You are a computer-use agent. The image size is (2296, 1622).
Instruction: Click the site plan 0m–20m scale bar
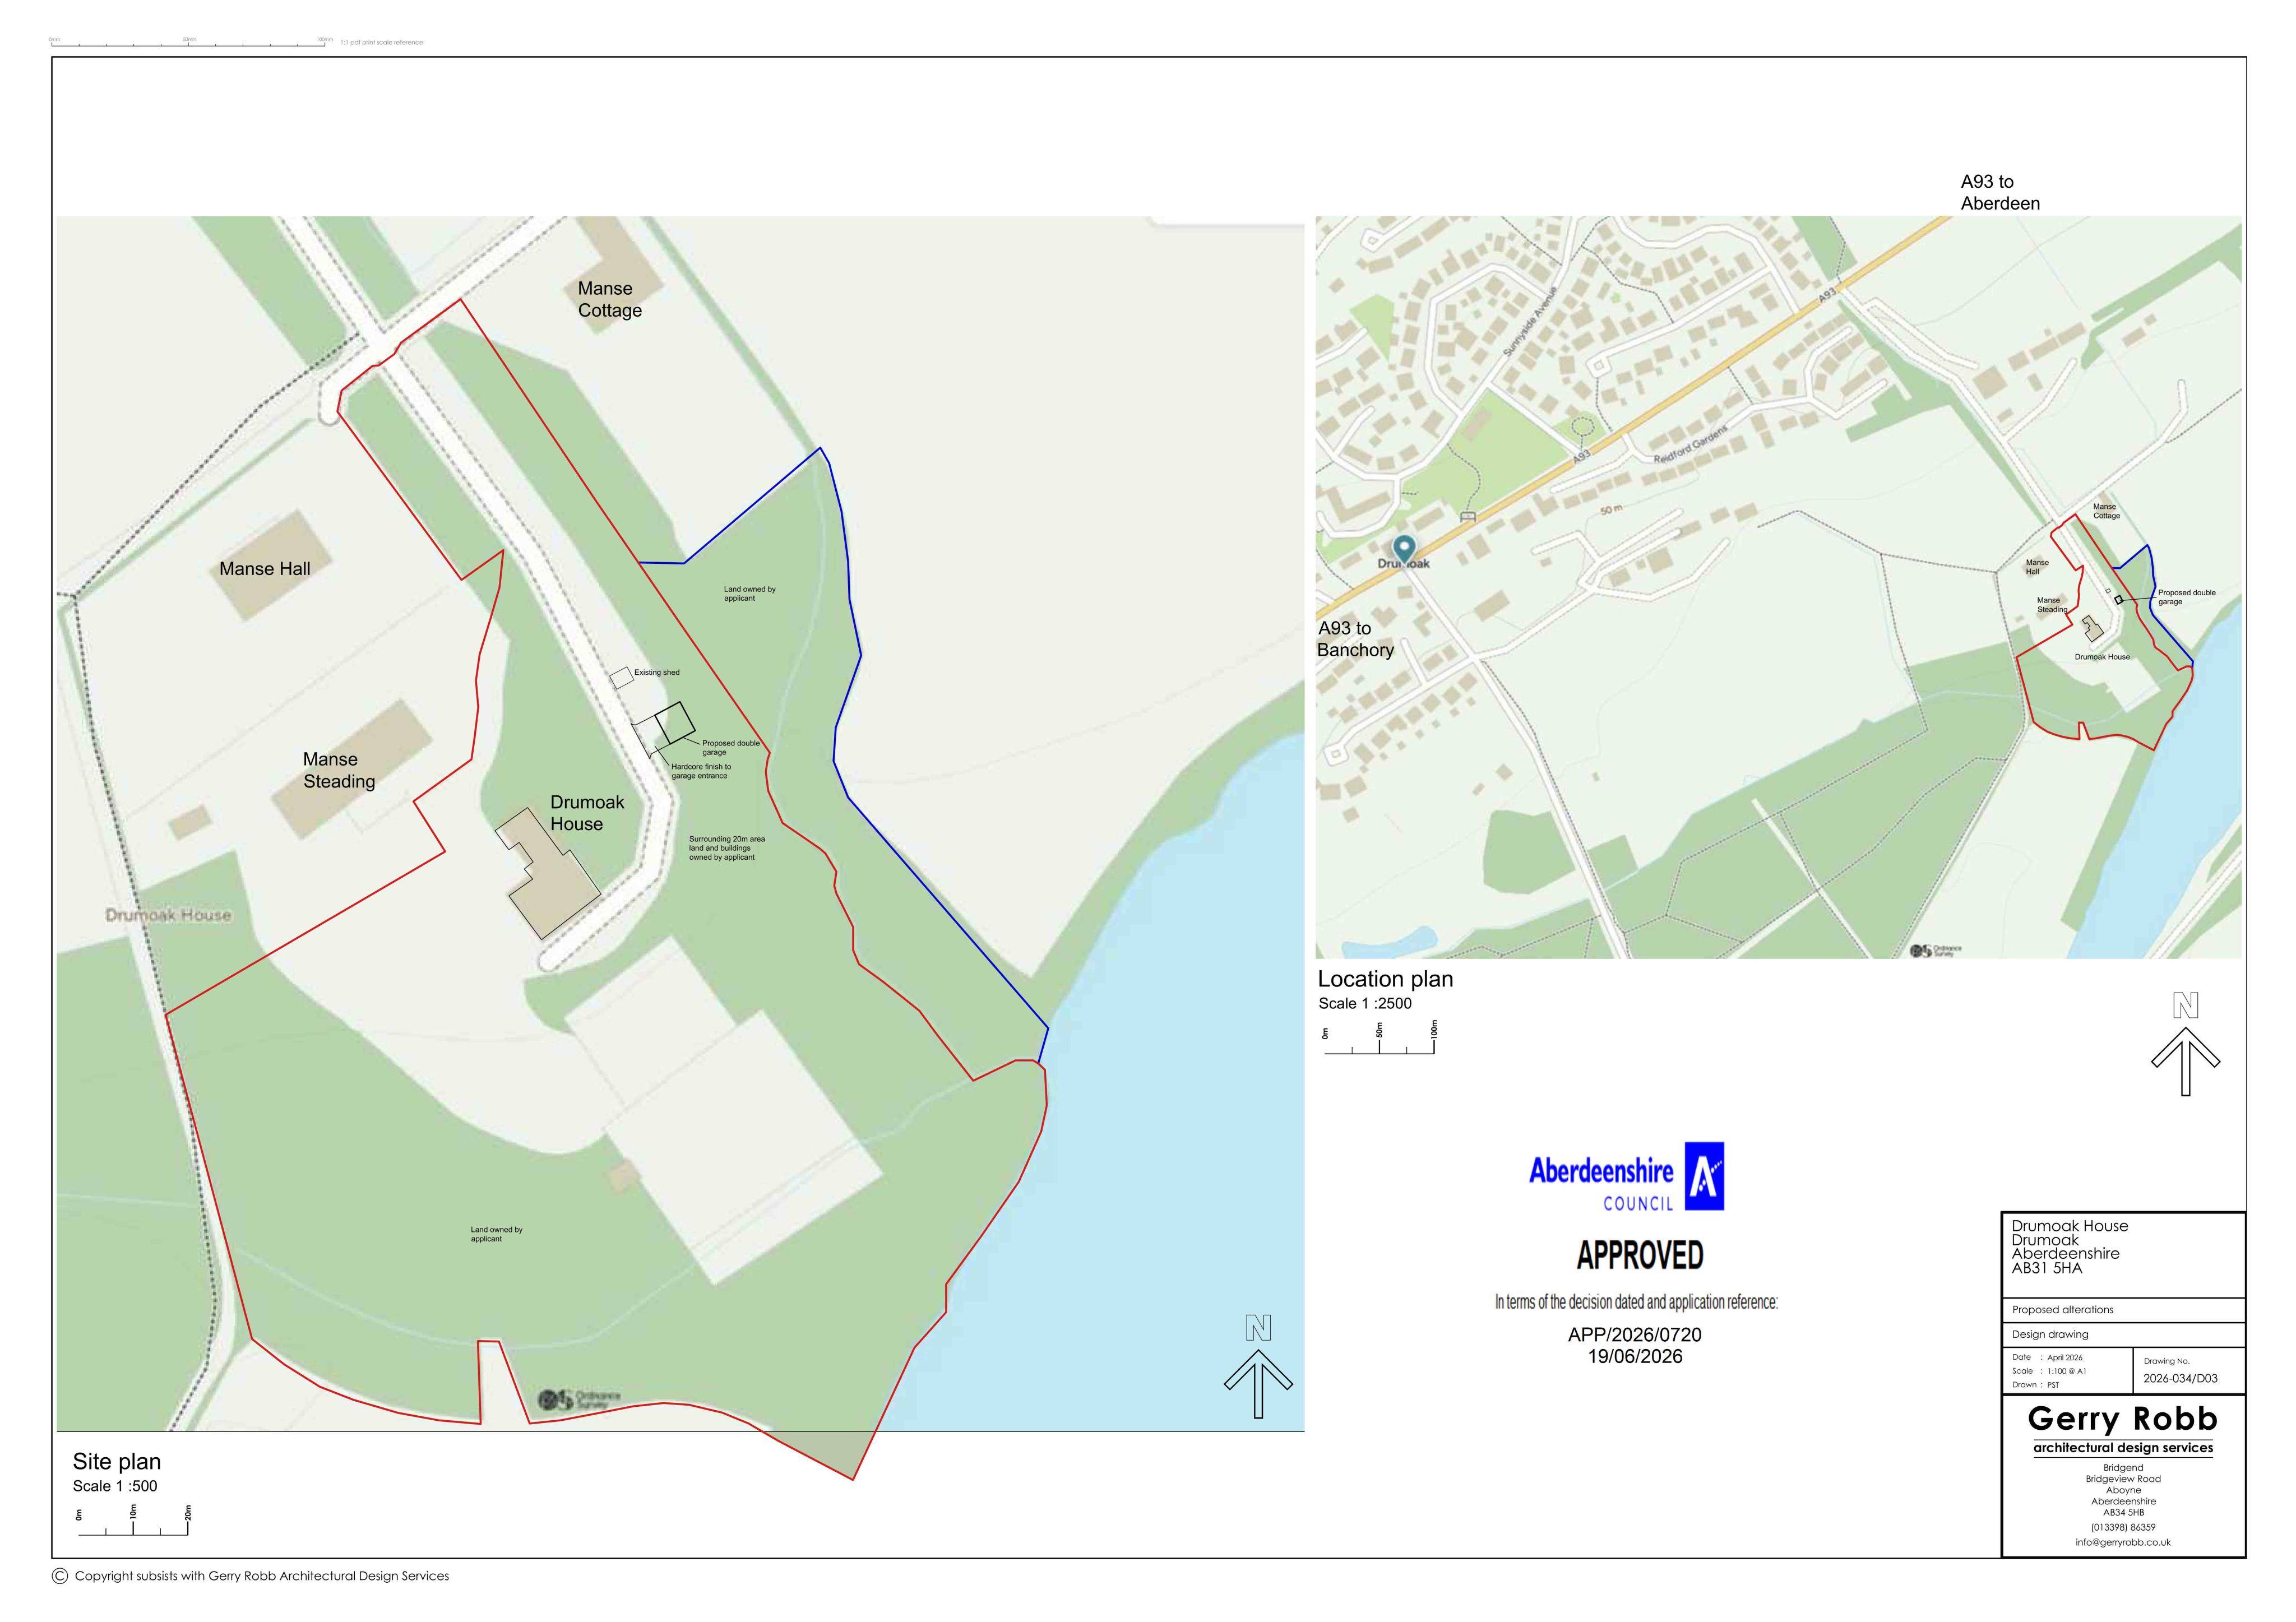(133, 1520)
